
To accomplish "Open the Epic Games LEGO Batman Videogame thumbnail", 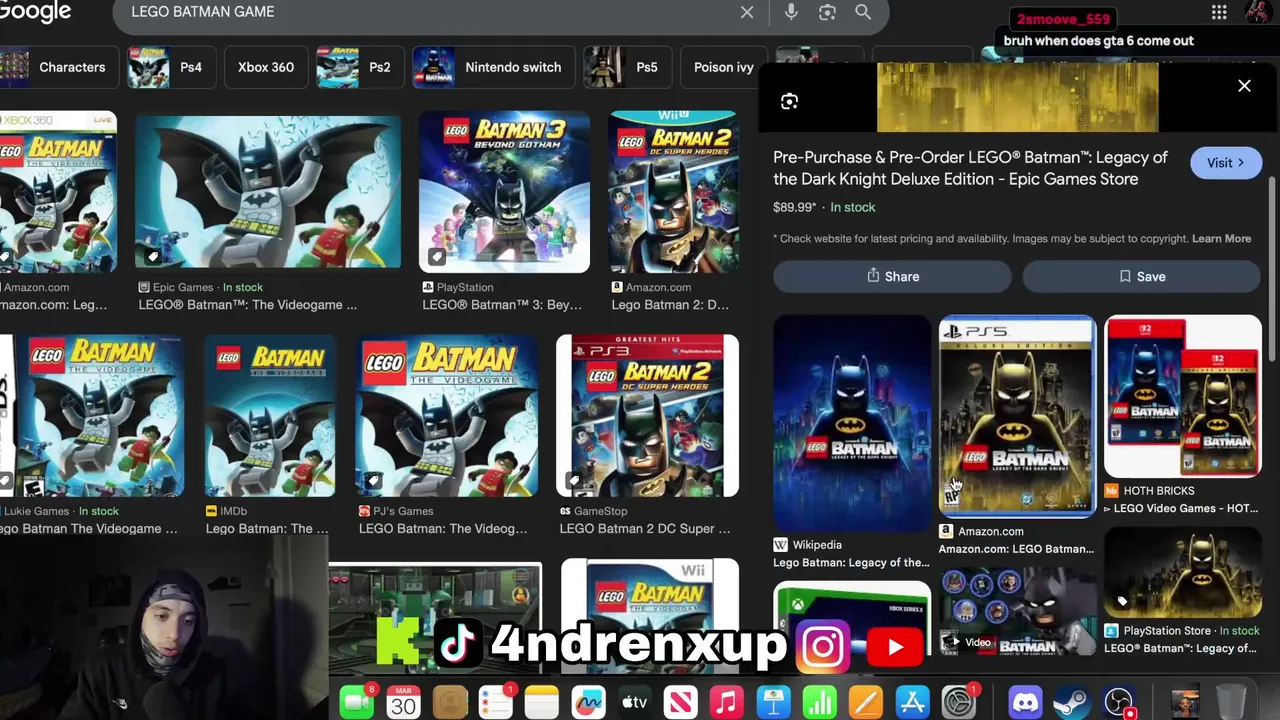I will [268, 192].
